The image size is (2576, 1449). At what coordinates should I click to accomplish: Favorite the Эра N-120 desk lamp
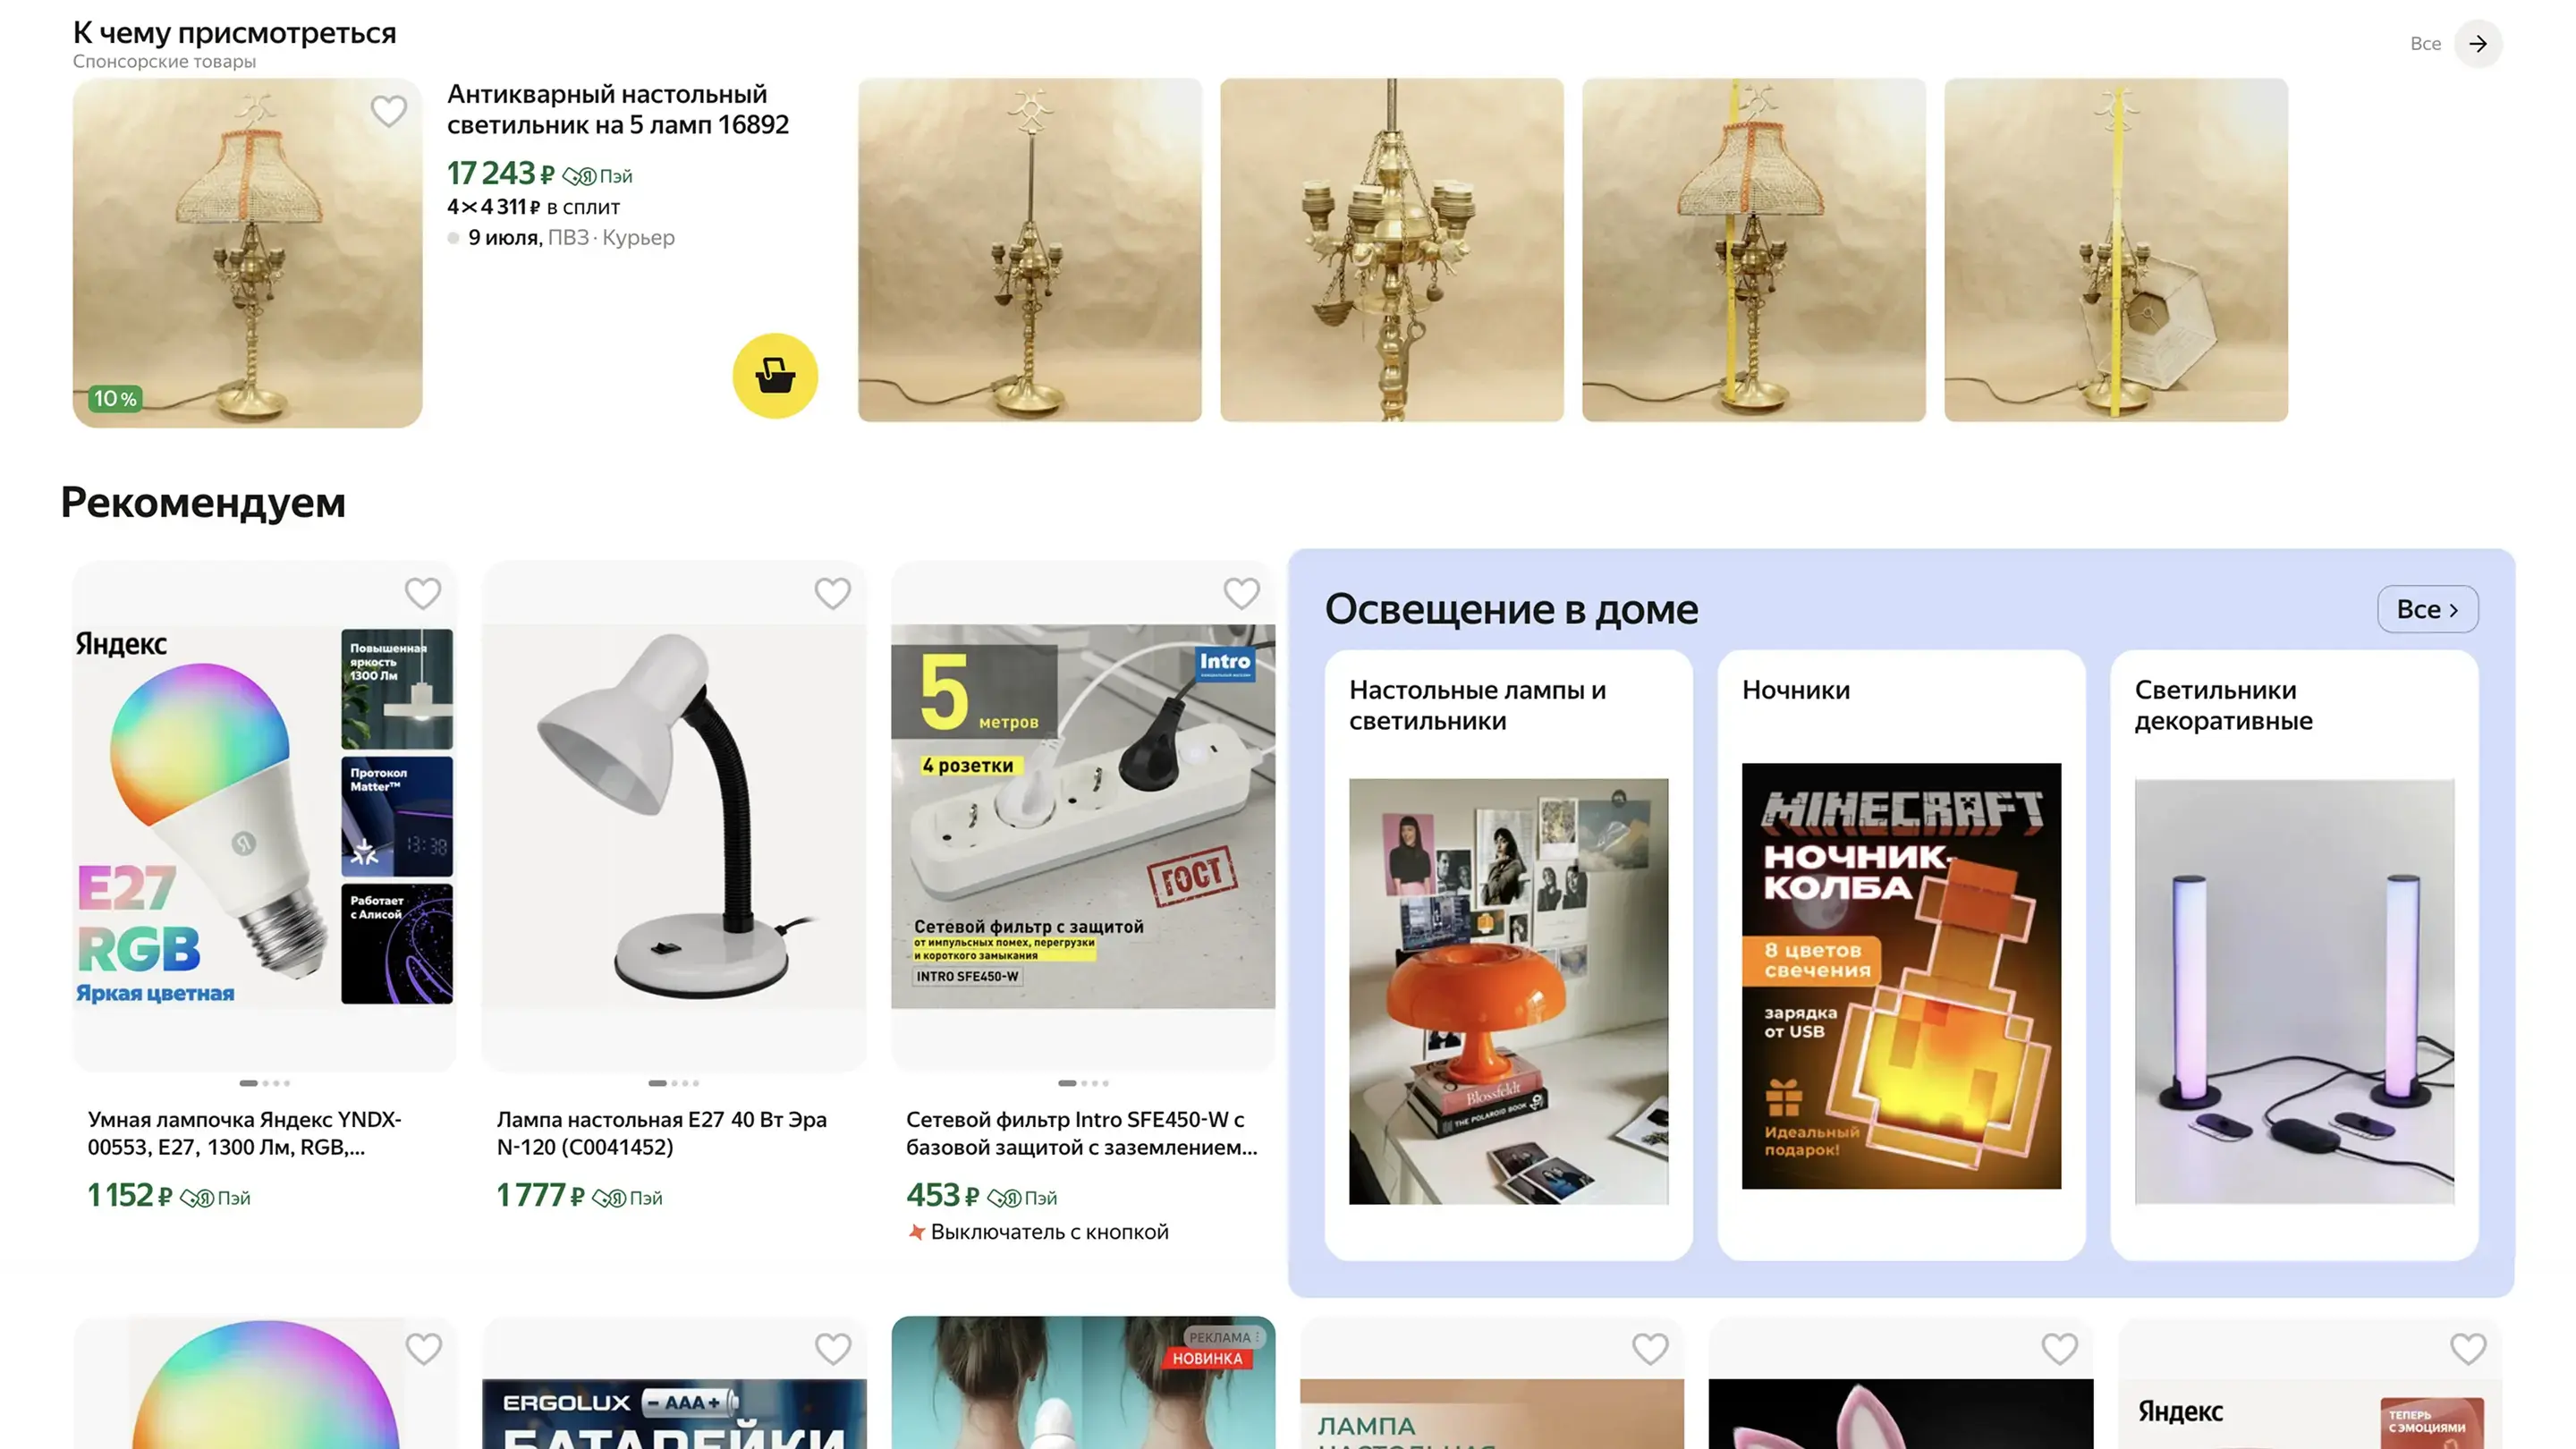(x=832, y=593)
